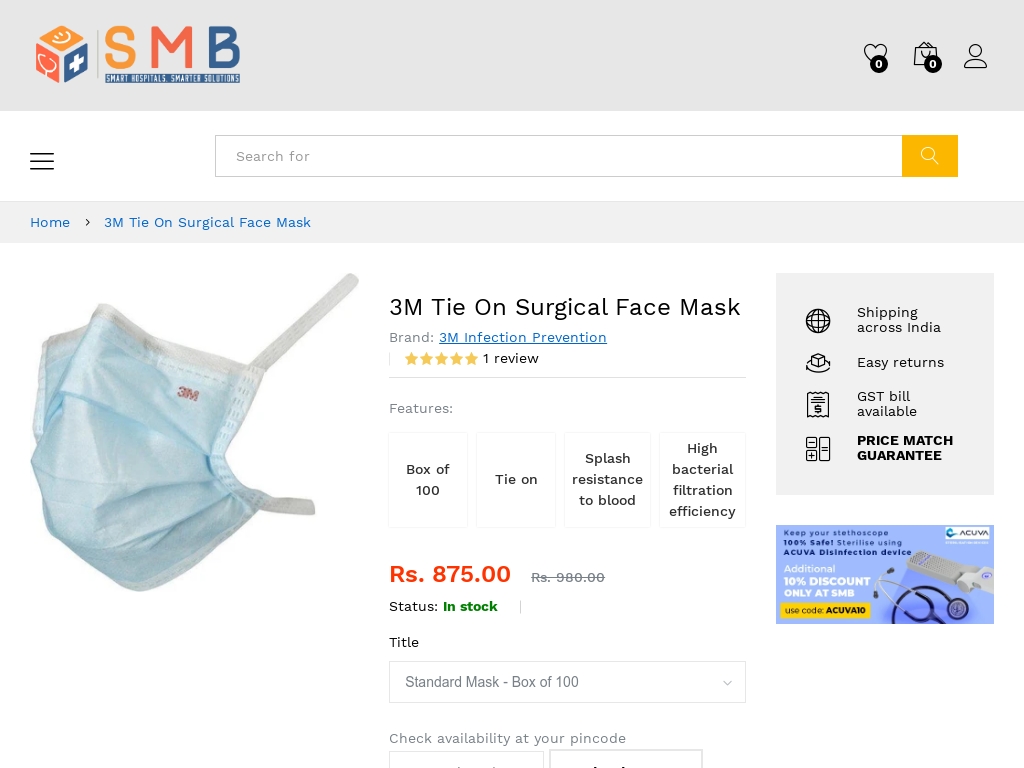Select the Tie on feature tile

coord(516,479)
